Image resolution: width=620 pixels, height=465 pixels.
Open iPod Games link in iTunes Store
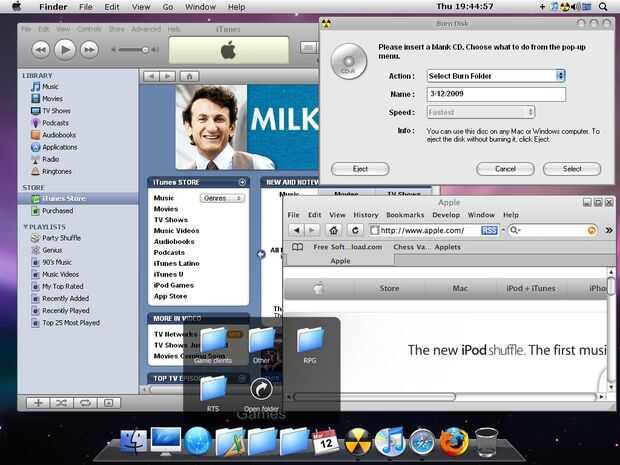pyautogui.click(x=174, y=285)
